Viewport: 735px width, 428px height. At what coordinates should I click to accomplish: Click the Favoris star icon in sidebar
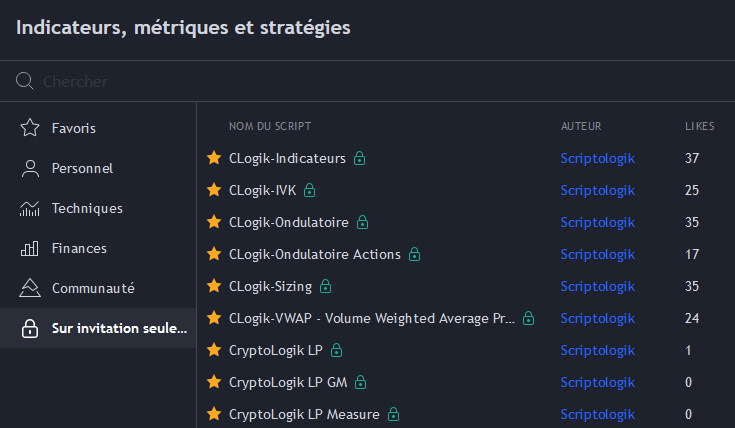pyautogui.click(x=30, y=128)
